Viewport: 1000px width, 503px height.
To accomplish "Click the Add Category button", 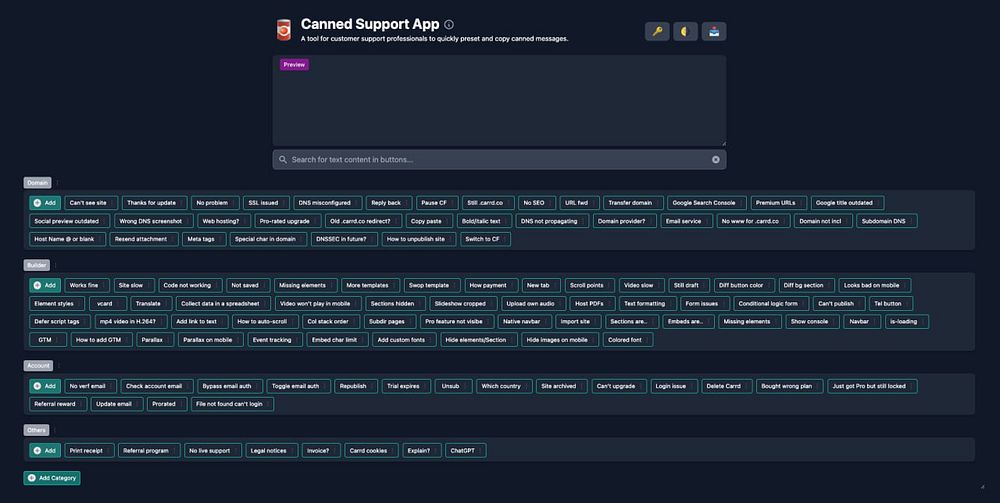I will point(52,477).
